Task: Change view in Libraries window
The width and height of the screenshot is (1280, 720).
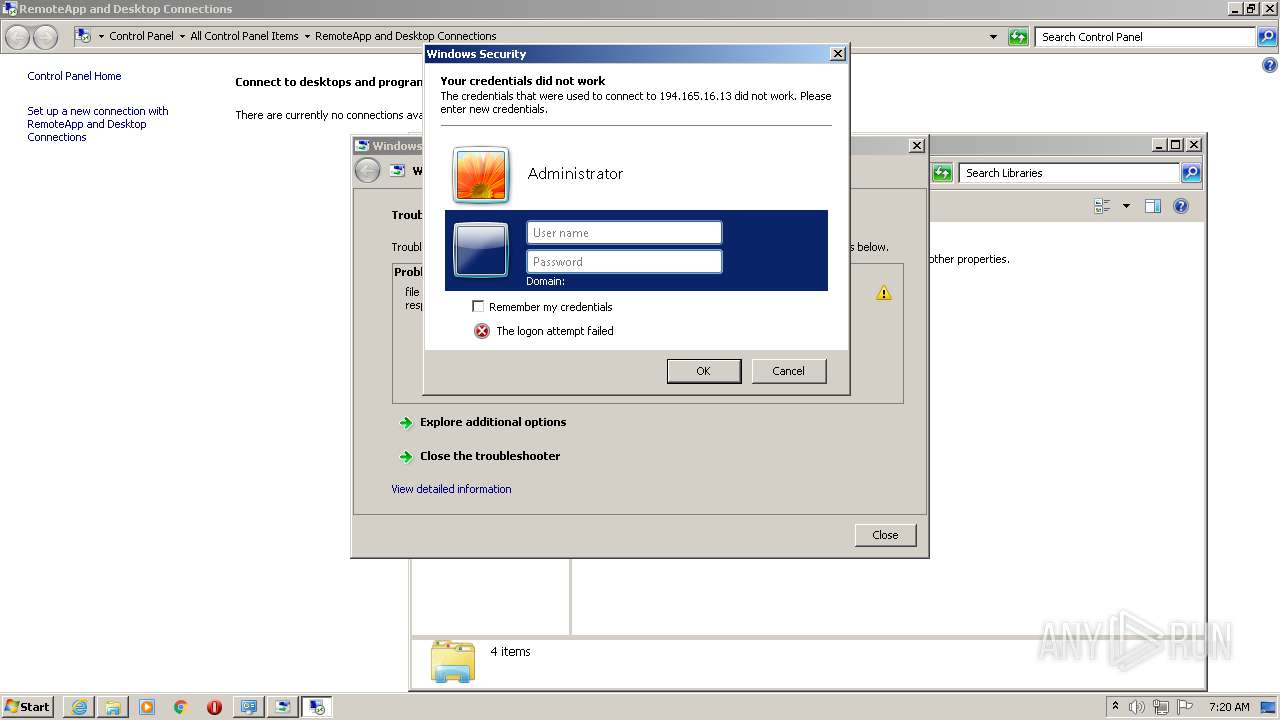Action: click(x=1102, y=206)
